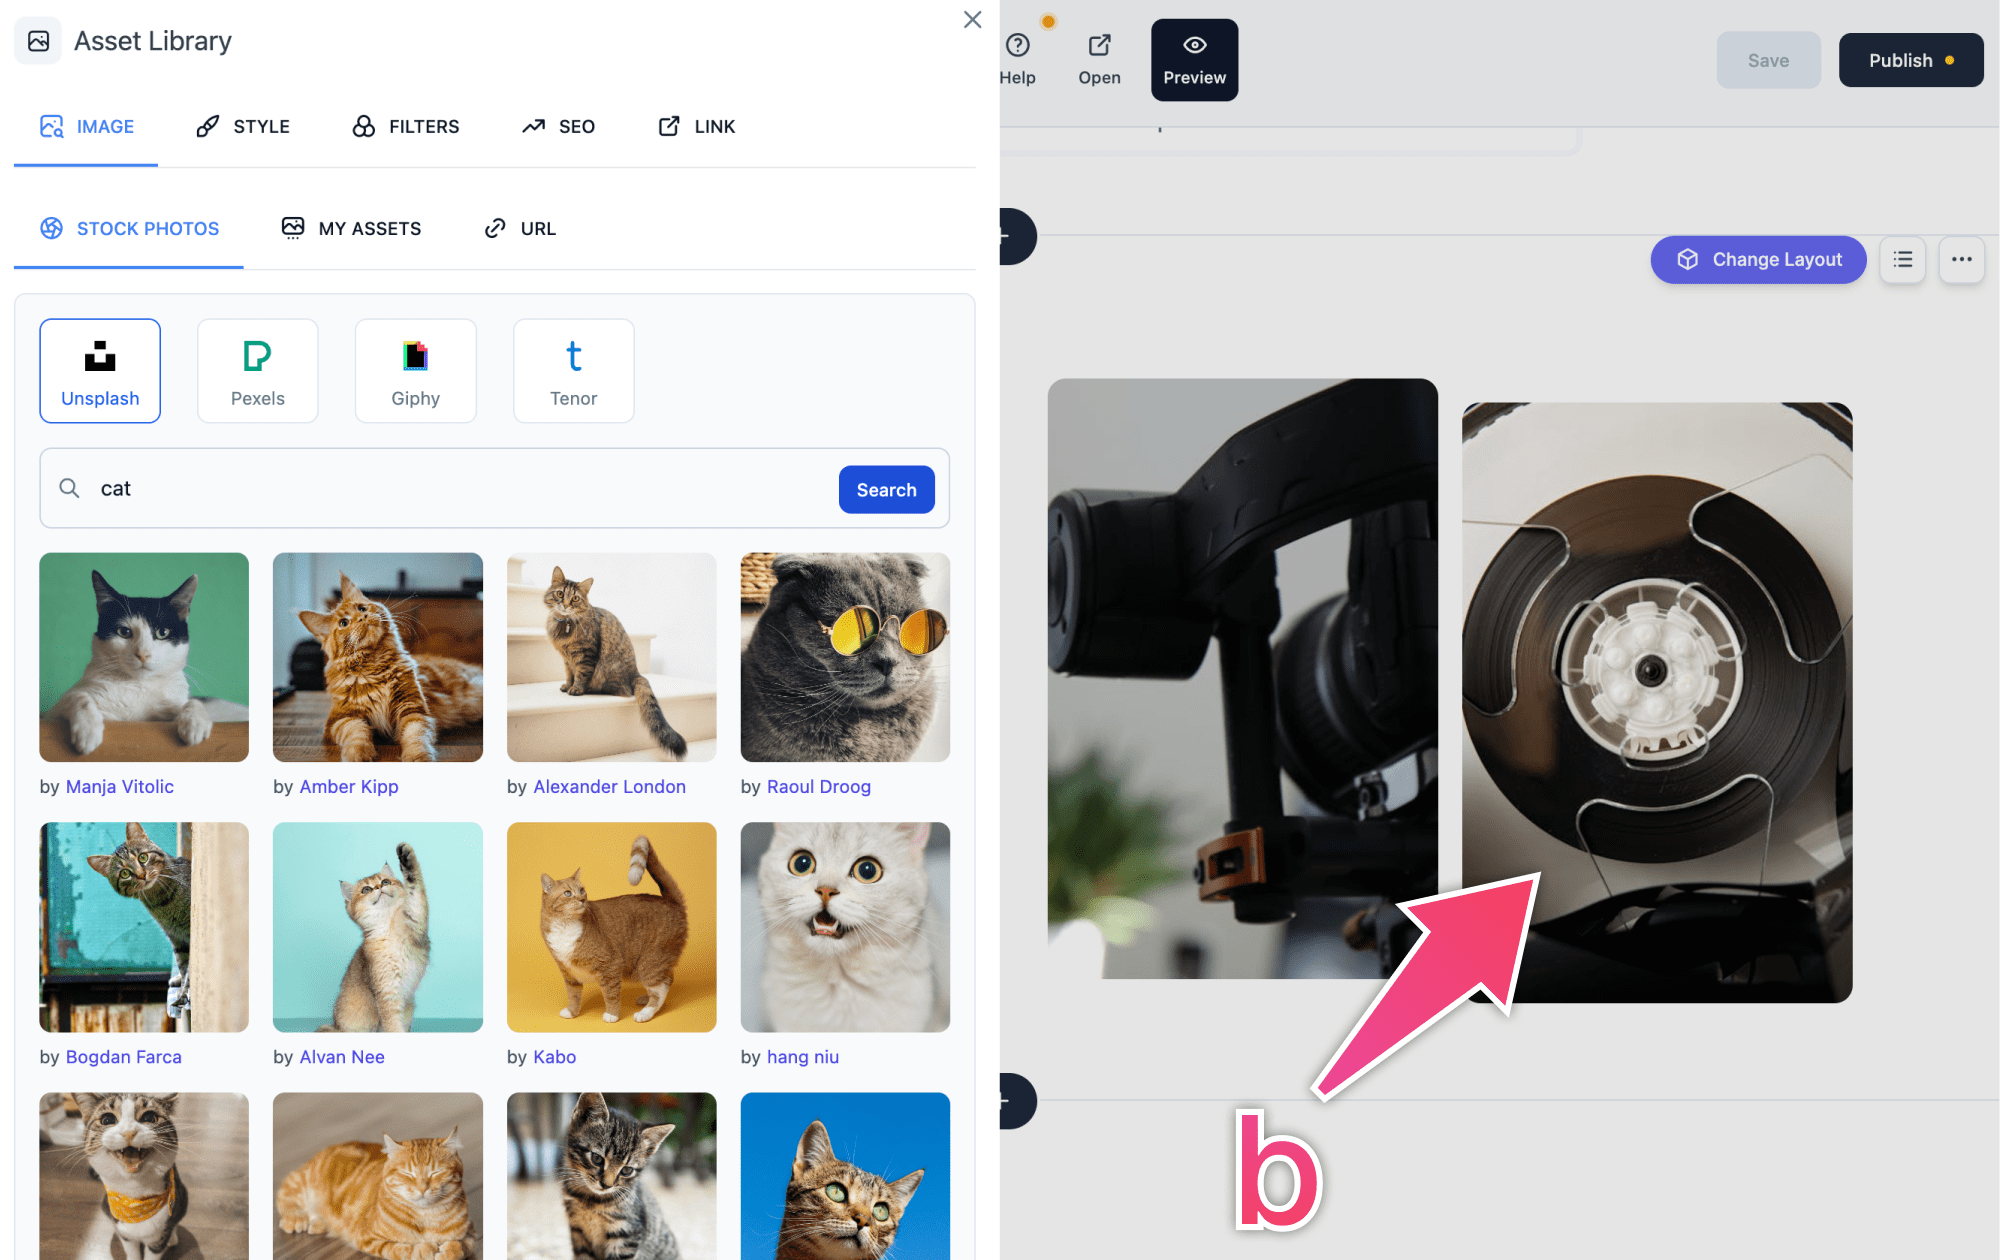
Task: Click the Asset Library image icon
Action: [x=38, y=41]
